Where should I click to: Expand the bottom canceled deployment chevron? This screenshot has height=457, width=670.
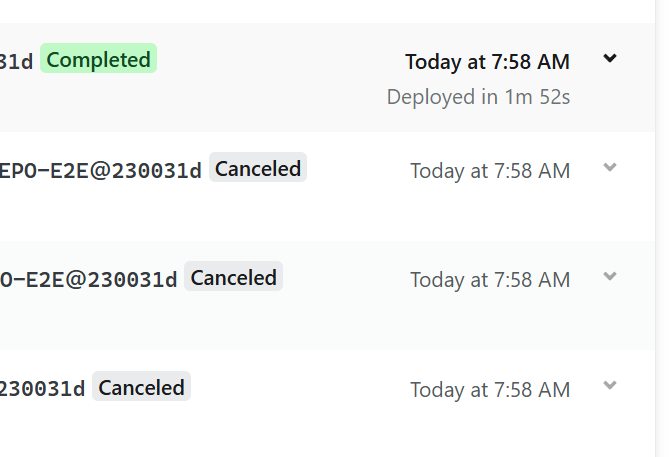click(x=610, y=385)
